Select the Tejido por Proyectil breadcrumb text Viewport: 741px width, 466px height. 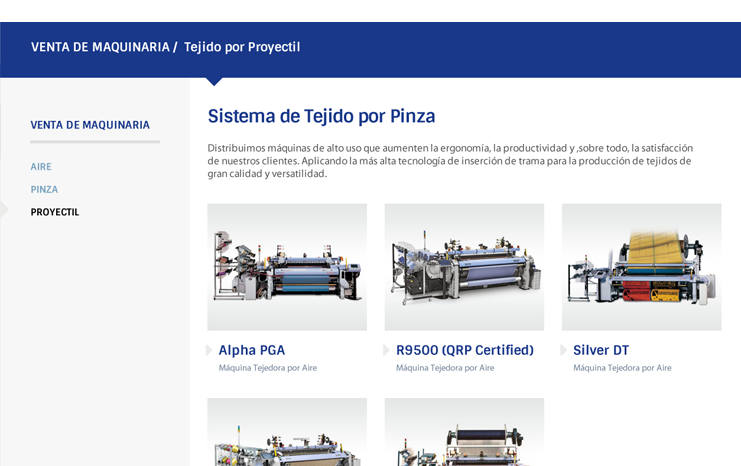tap(242, 47)
